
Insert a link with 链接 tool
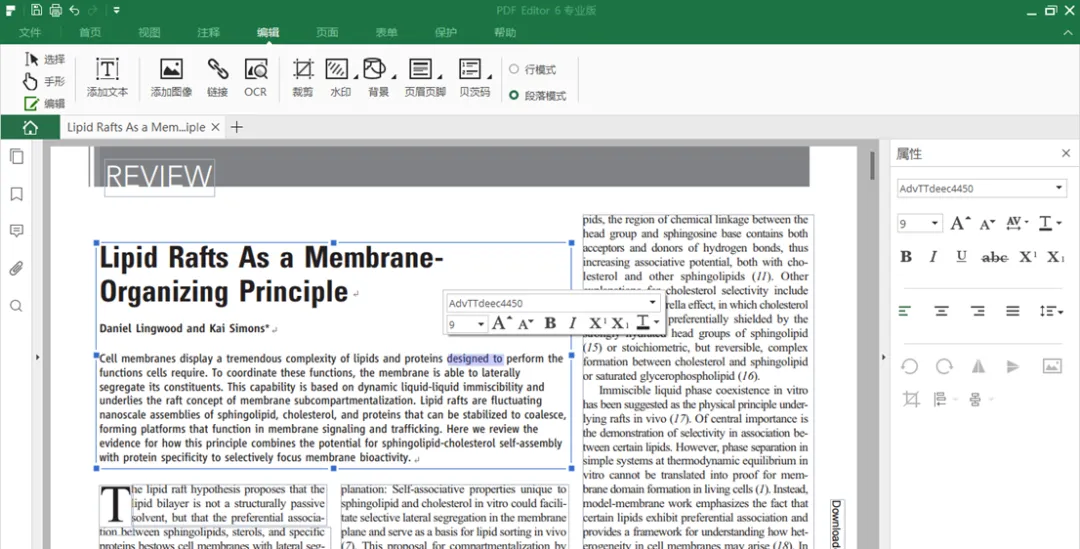[x=218, y=77]
